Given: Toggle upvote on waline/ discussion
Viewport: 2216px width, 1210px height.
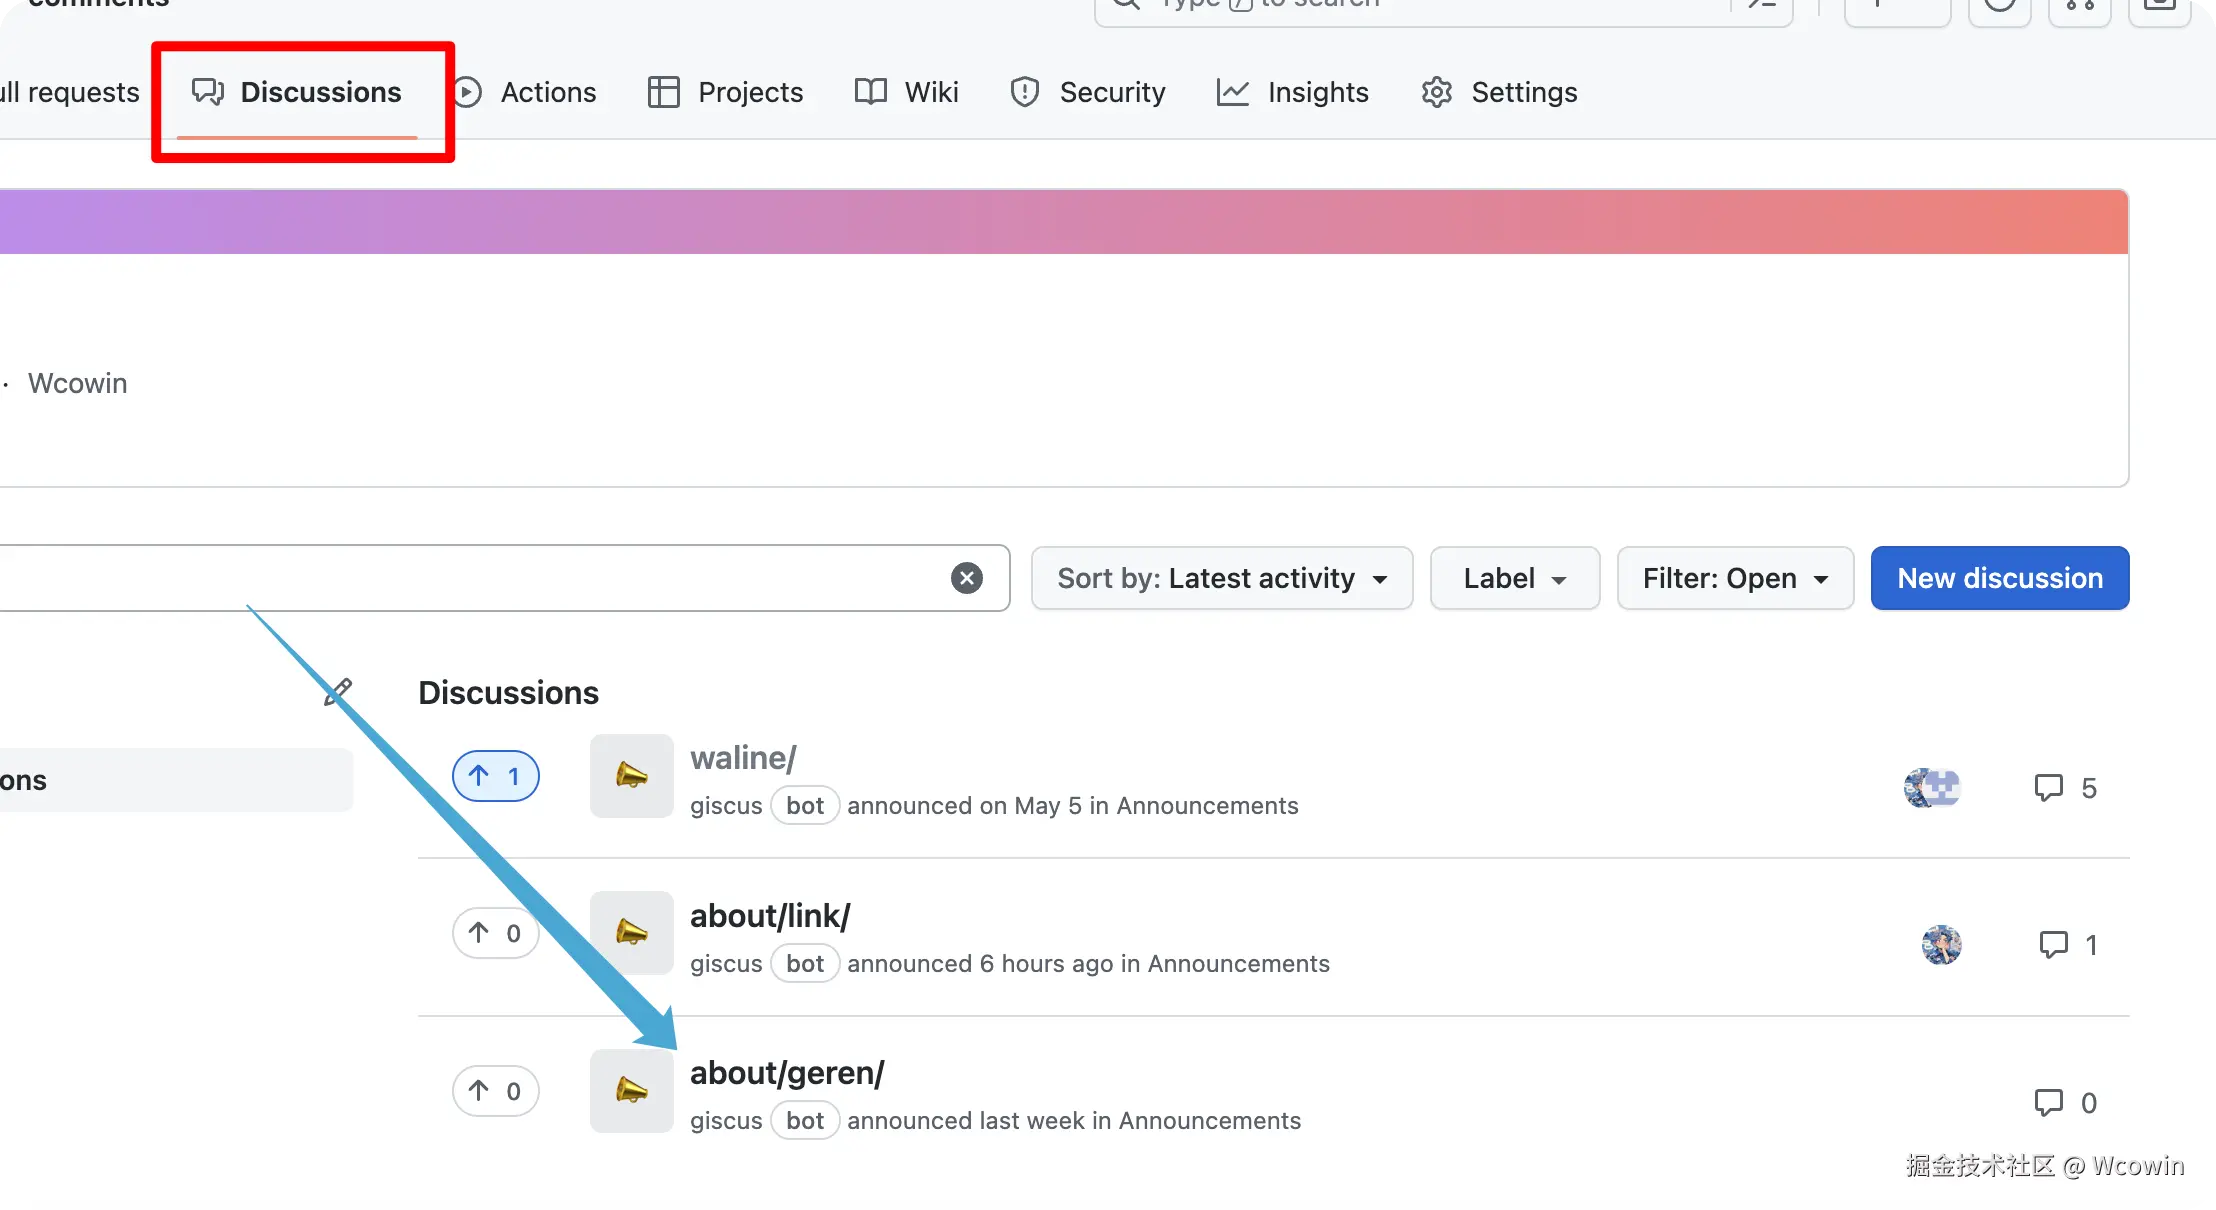Looking at the screenshot, I should (x=495, y=776).
